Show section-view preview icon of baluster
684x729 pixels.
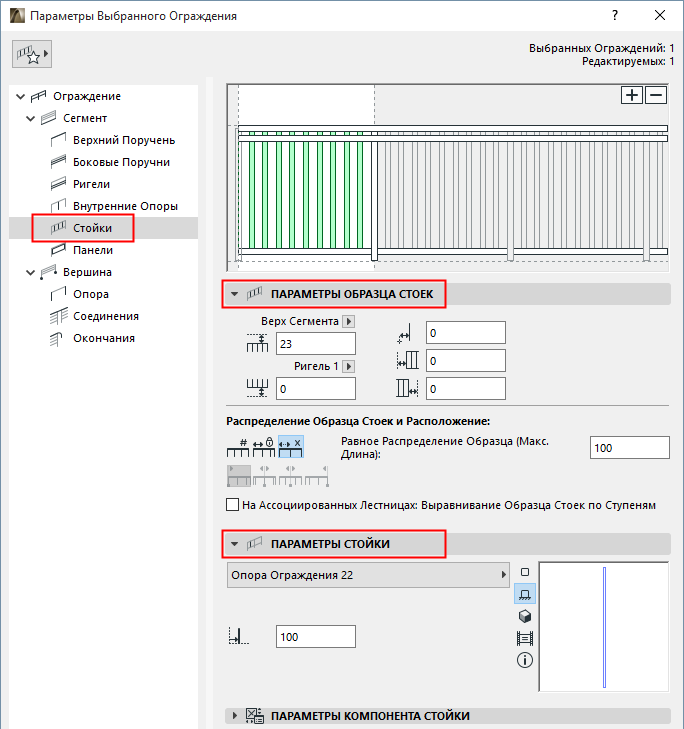(x=525, y=638)
